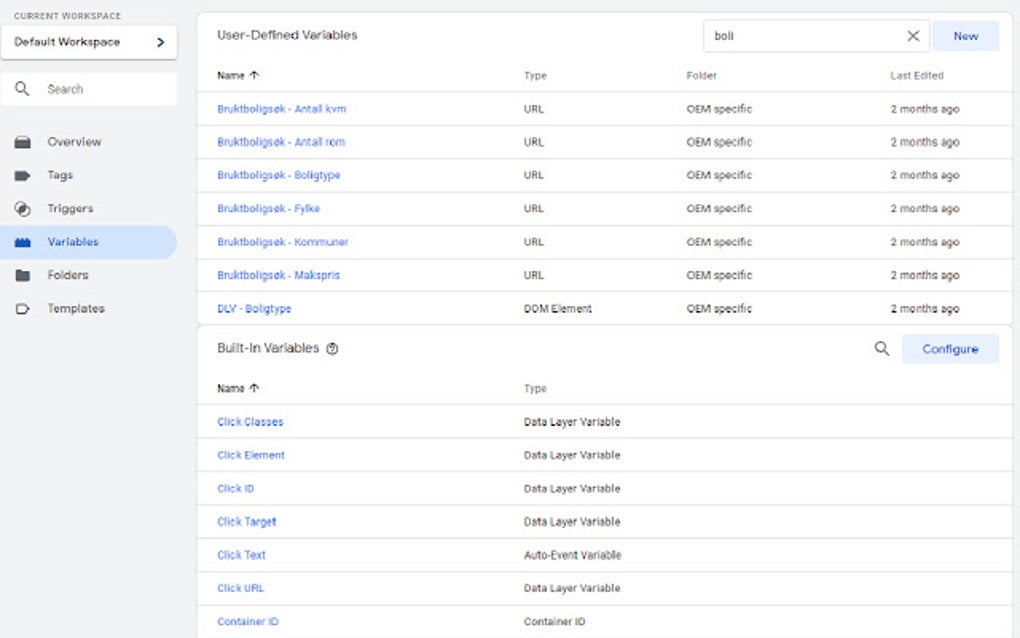Open the DLV - Boligtype variable

pos(254,308)
